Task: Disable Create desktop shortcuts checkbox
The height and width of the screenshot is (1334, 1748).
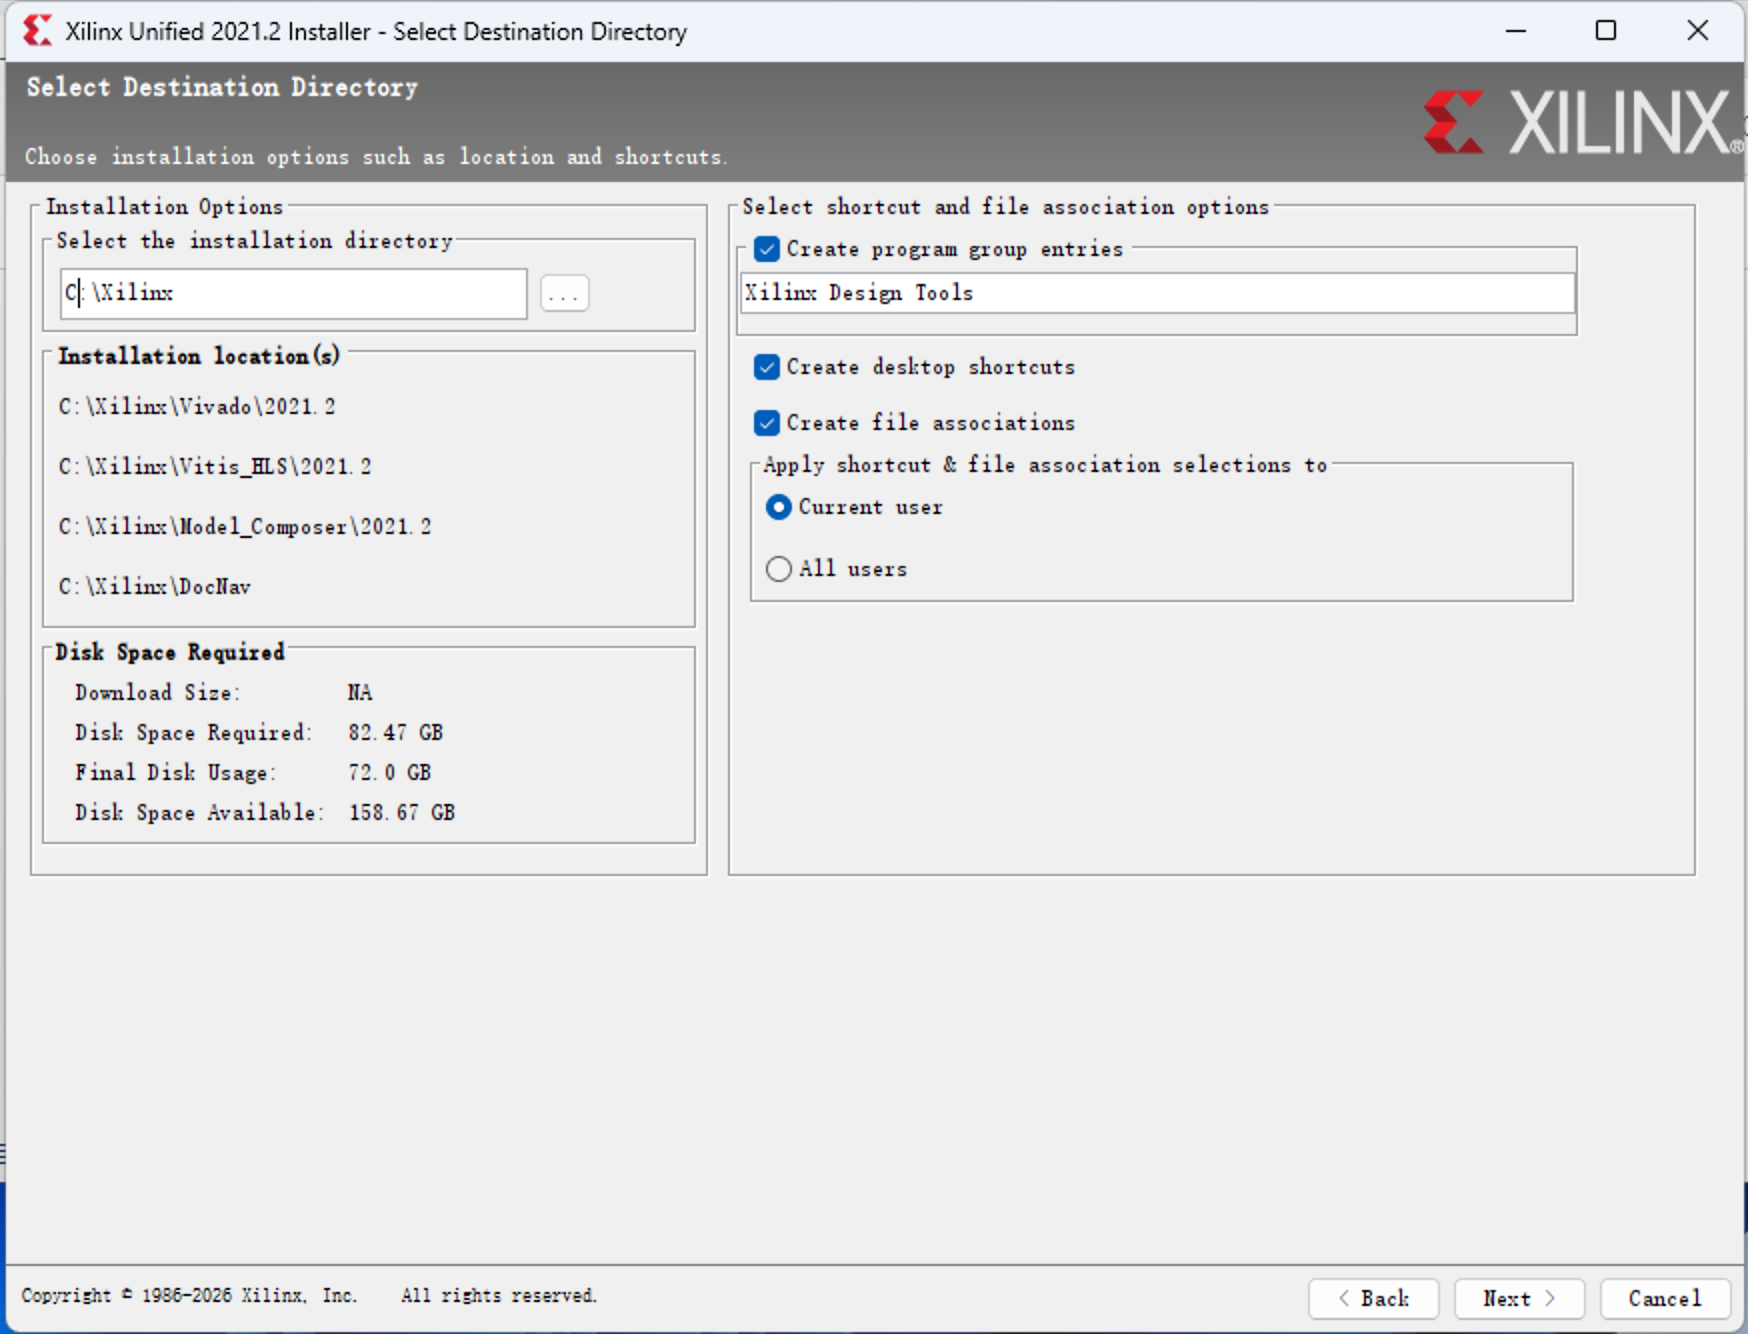Action: (x=767, y=367)
